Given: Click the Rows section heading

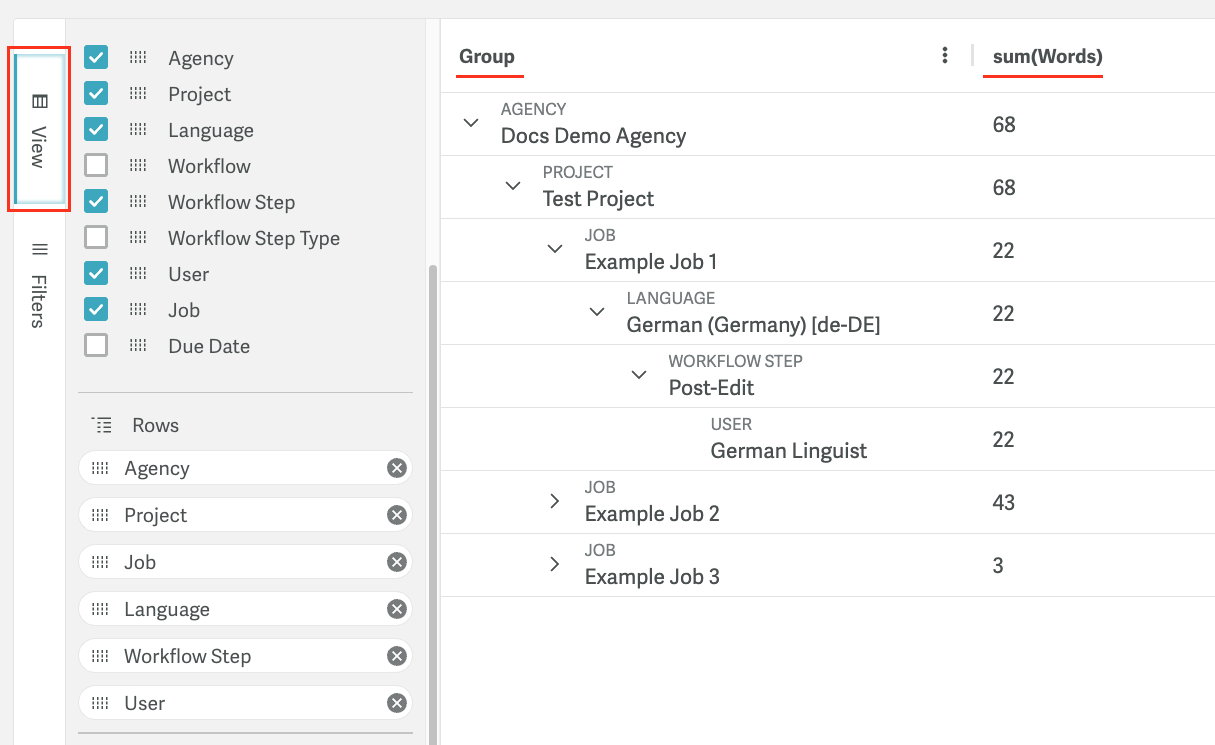Looking at the screenshot, I should (x=156, y=425).
